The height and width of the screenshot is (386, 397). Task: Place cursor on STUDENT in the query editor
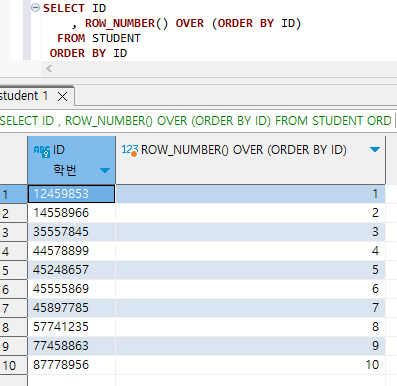[x=116, y=38]
